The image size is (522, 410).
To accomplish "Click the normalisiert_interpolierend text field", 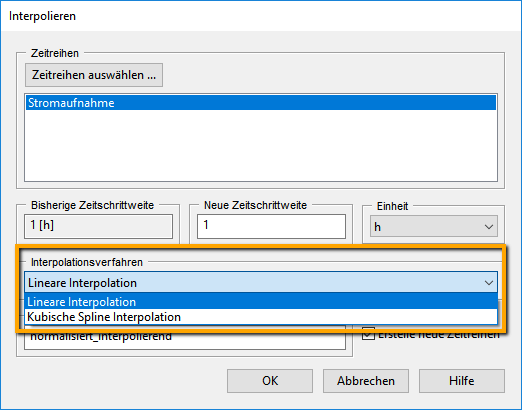I will coord(185,337).
